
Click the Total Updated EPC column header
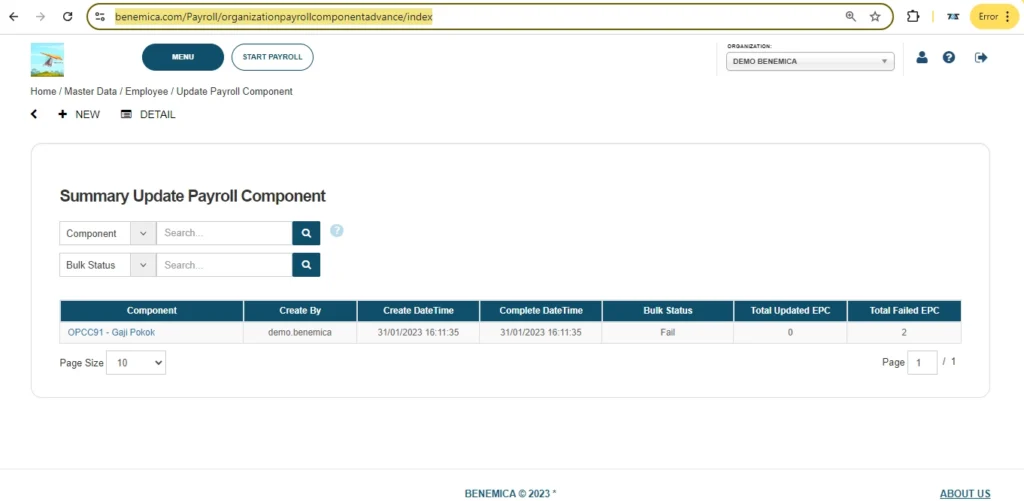coord(790,311)
